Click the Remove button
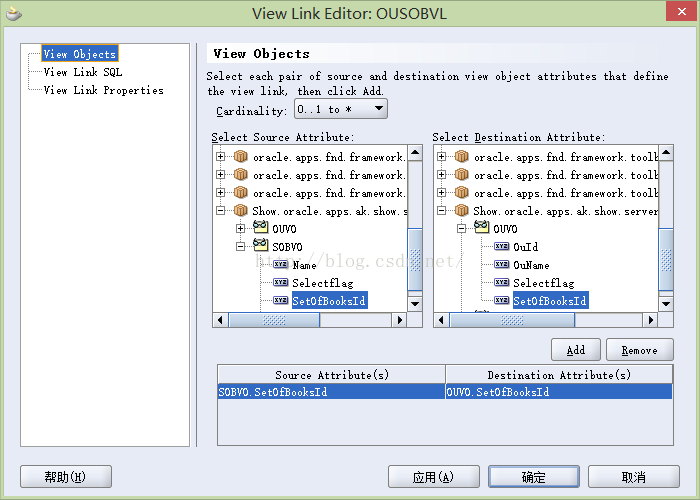Viewport: 700px width, 500px height. 640,350
